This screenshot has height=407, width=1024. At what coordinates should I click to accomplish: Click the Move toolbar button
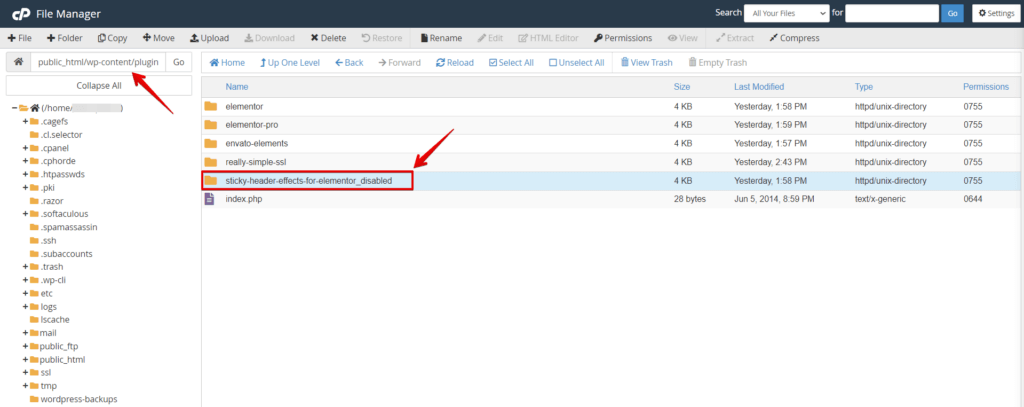tap(159, 38)
